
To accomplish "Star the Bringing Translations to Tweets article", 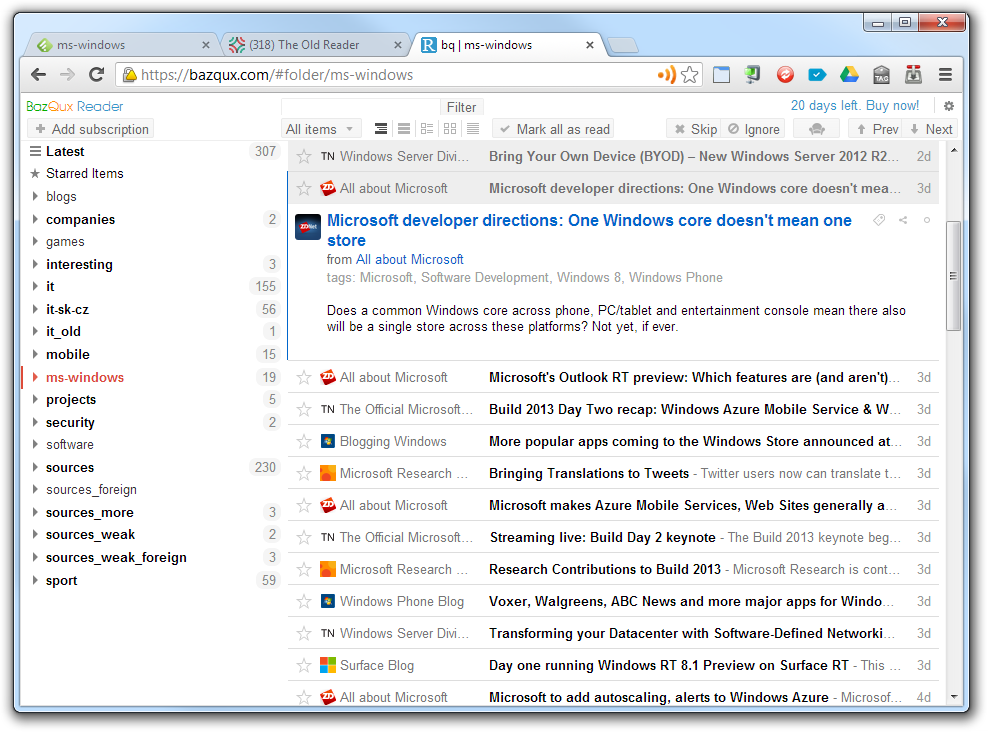I will pyautogui.click(x=304, y=473).
